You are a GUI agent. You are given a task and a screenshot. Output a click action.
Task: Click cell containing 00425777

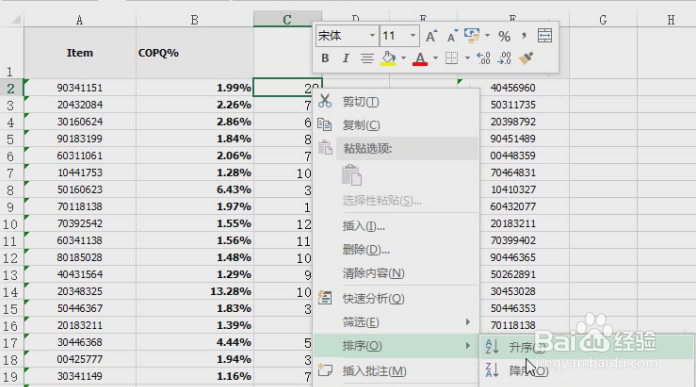[x=79, y=359]
